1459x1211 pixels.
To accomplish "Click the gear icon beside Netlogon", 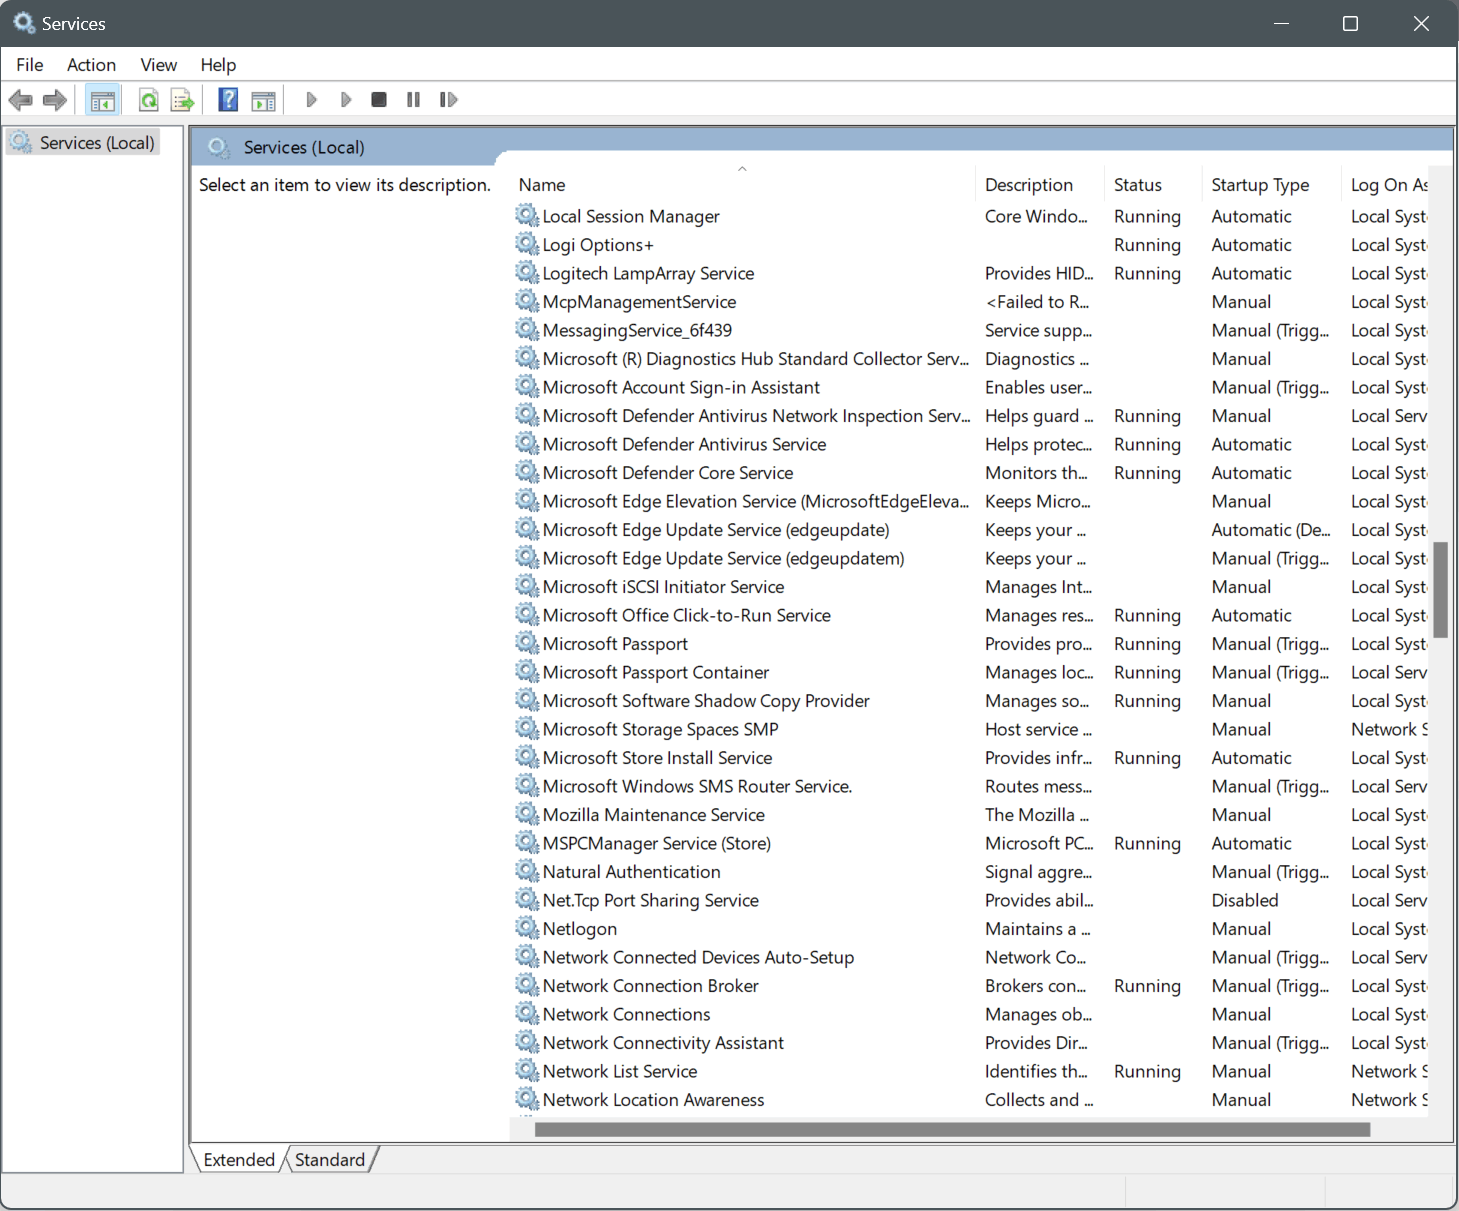I will pyautogui.click(x=527, y=928).
